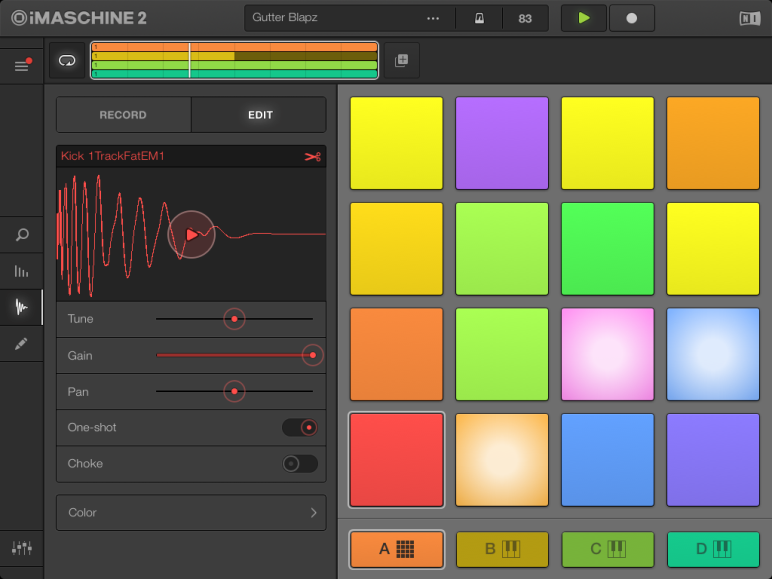Toggle the loop button beside the pattern

pos(67,61)
